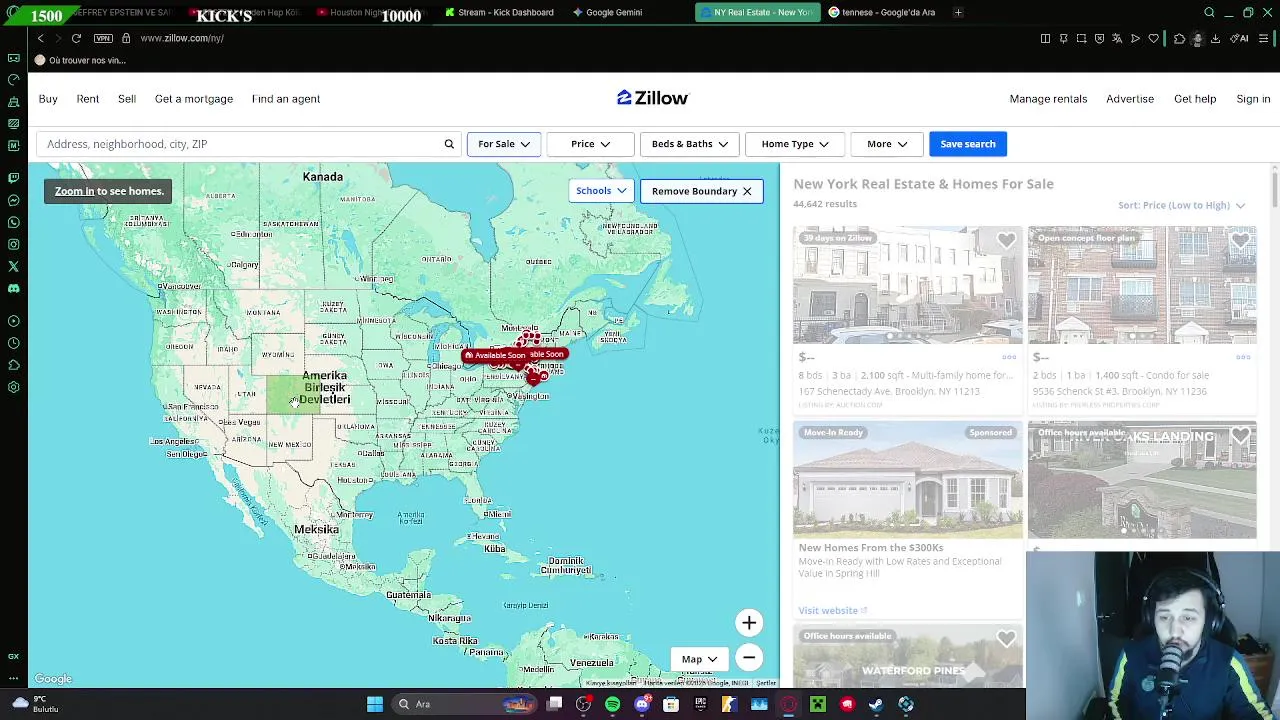Open the Get help link
Image resolution: width=1280 pixels, height=720 pixels.
[1195, 99]
